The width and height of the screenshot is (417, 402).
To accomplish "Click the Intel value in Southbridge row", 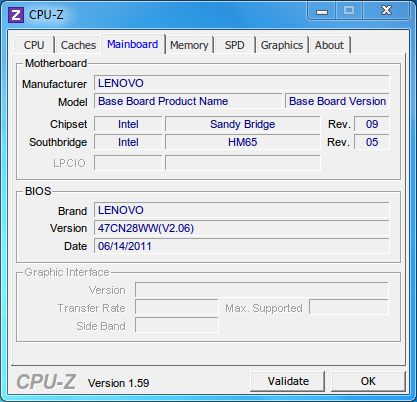I will tap(128, 142).
